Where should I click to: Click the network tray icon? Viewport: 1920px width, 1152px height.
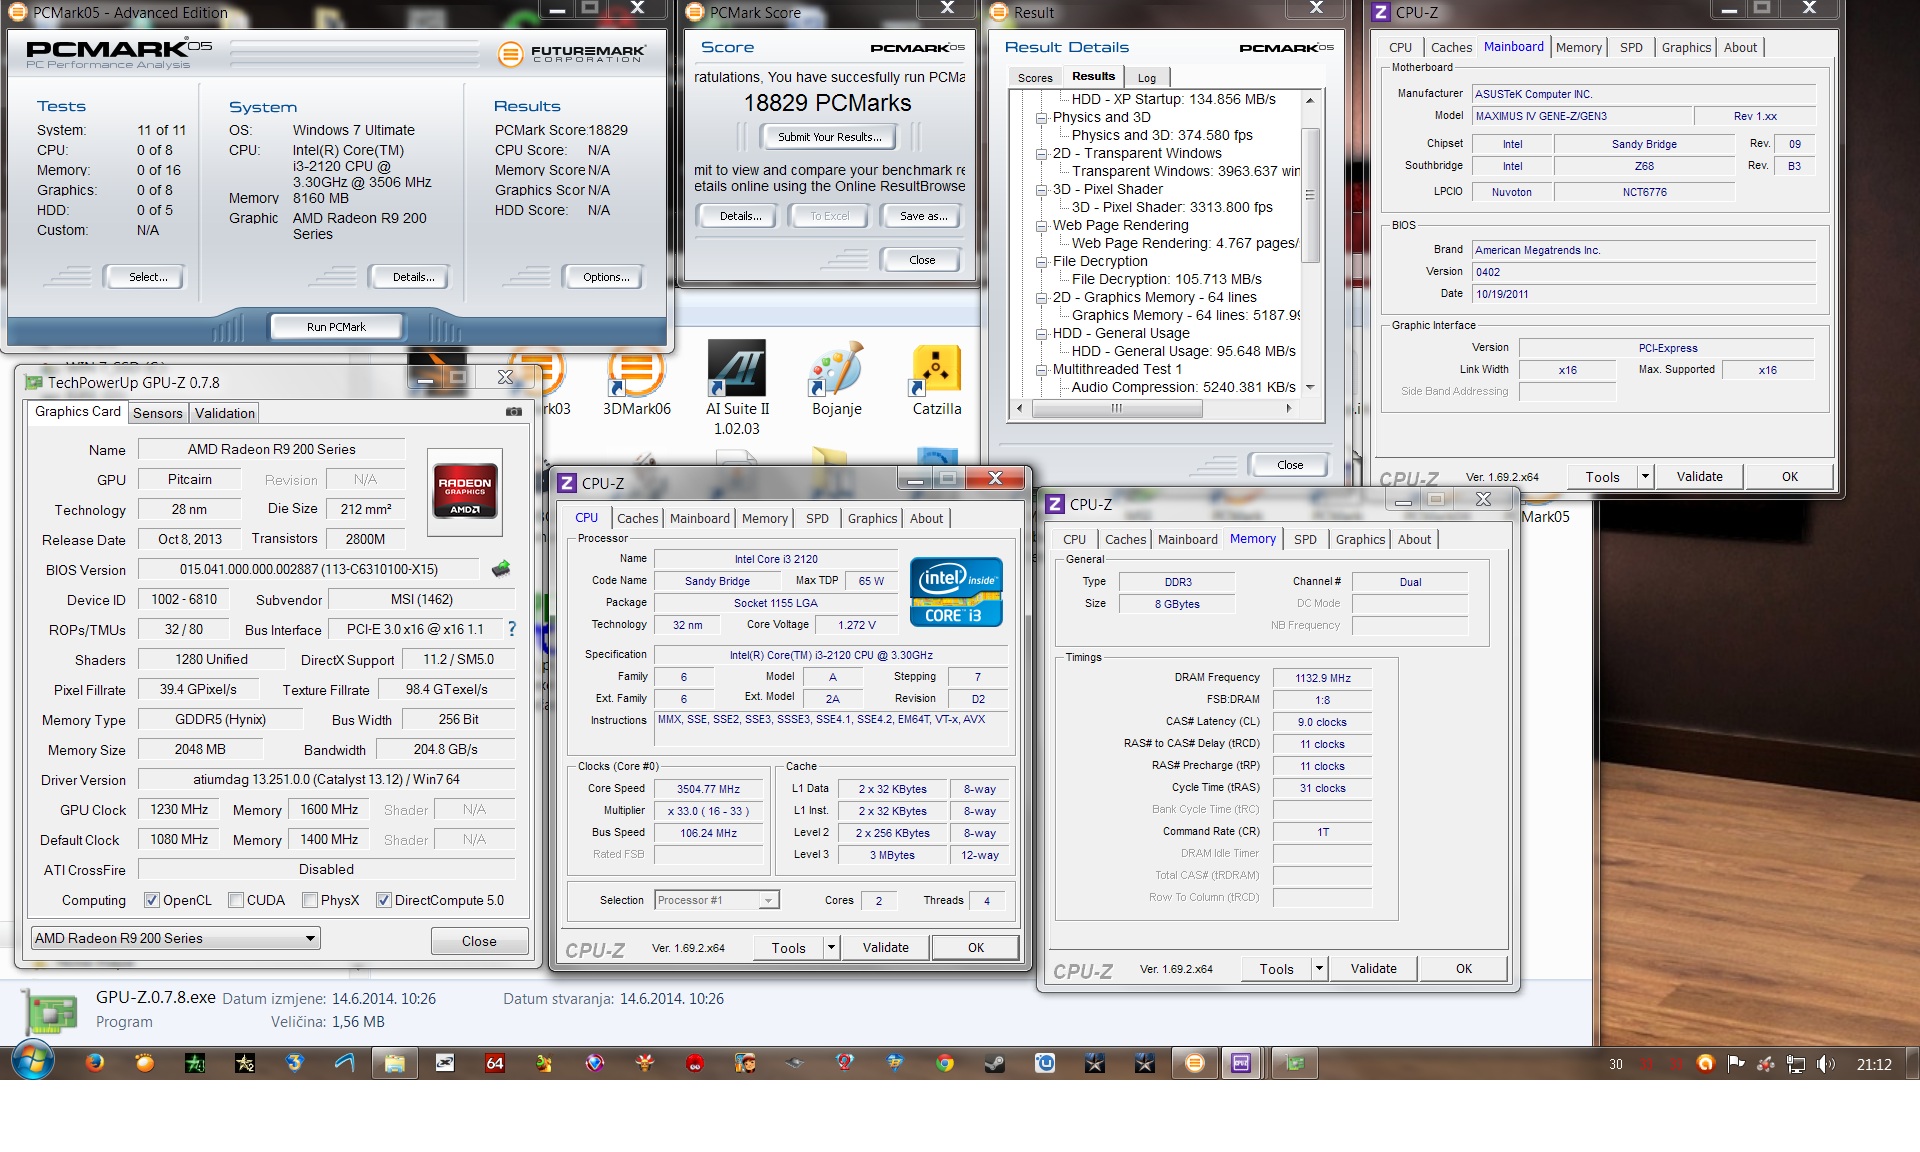click(1796, 1064)
